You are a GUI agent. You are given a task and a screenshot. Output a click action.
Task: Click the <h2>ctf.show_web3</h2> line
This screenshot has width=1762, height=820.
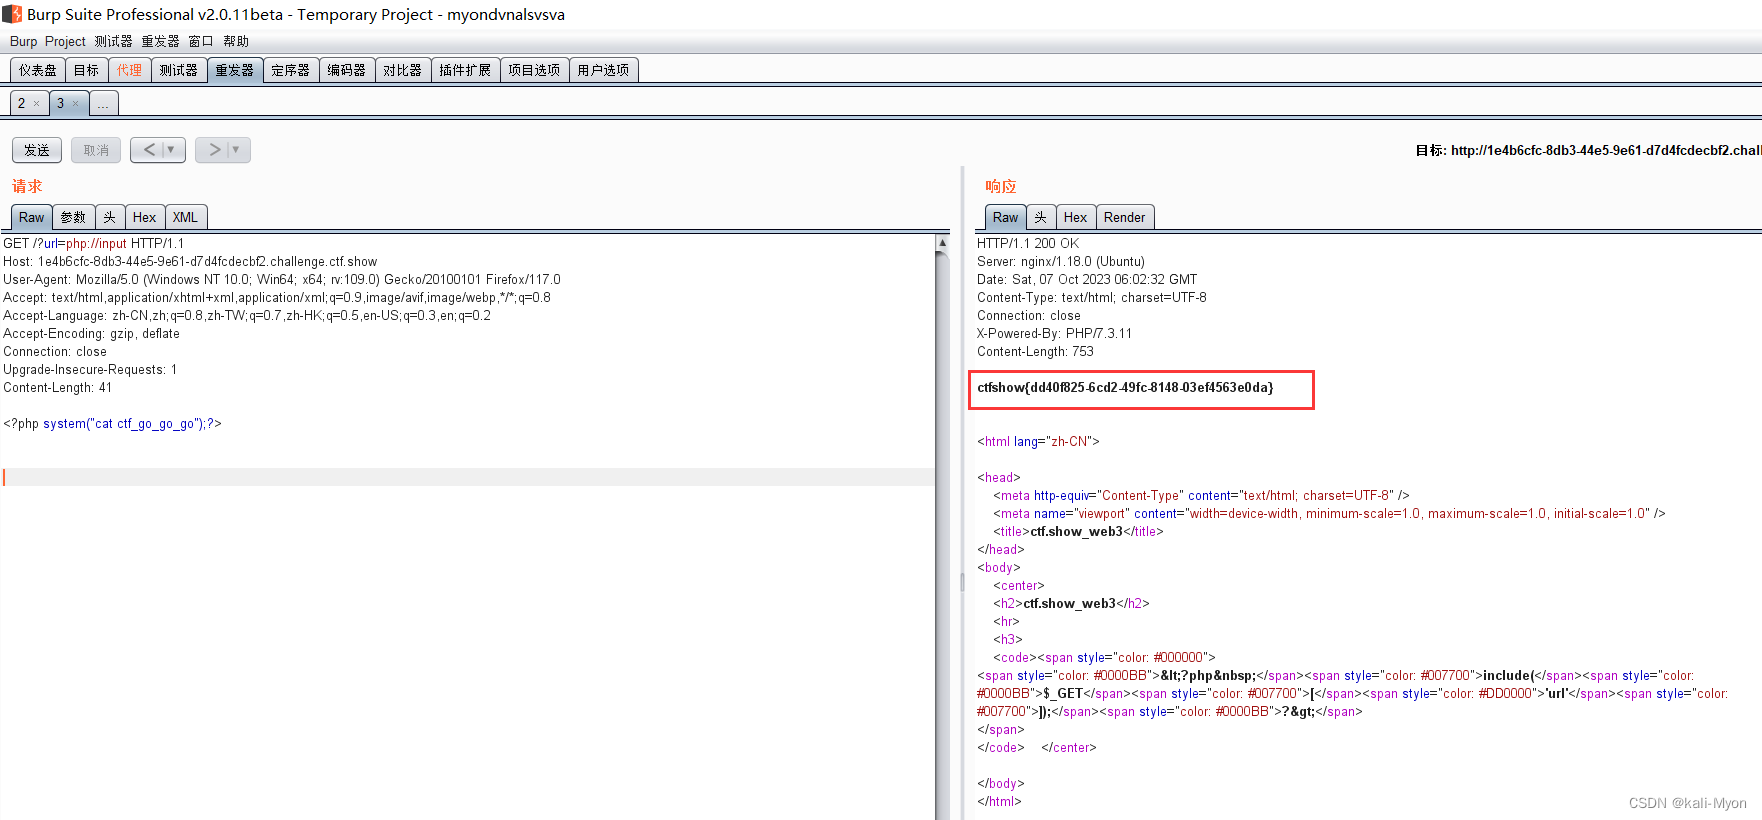tap(1071, 603)
